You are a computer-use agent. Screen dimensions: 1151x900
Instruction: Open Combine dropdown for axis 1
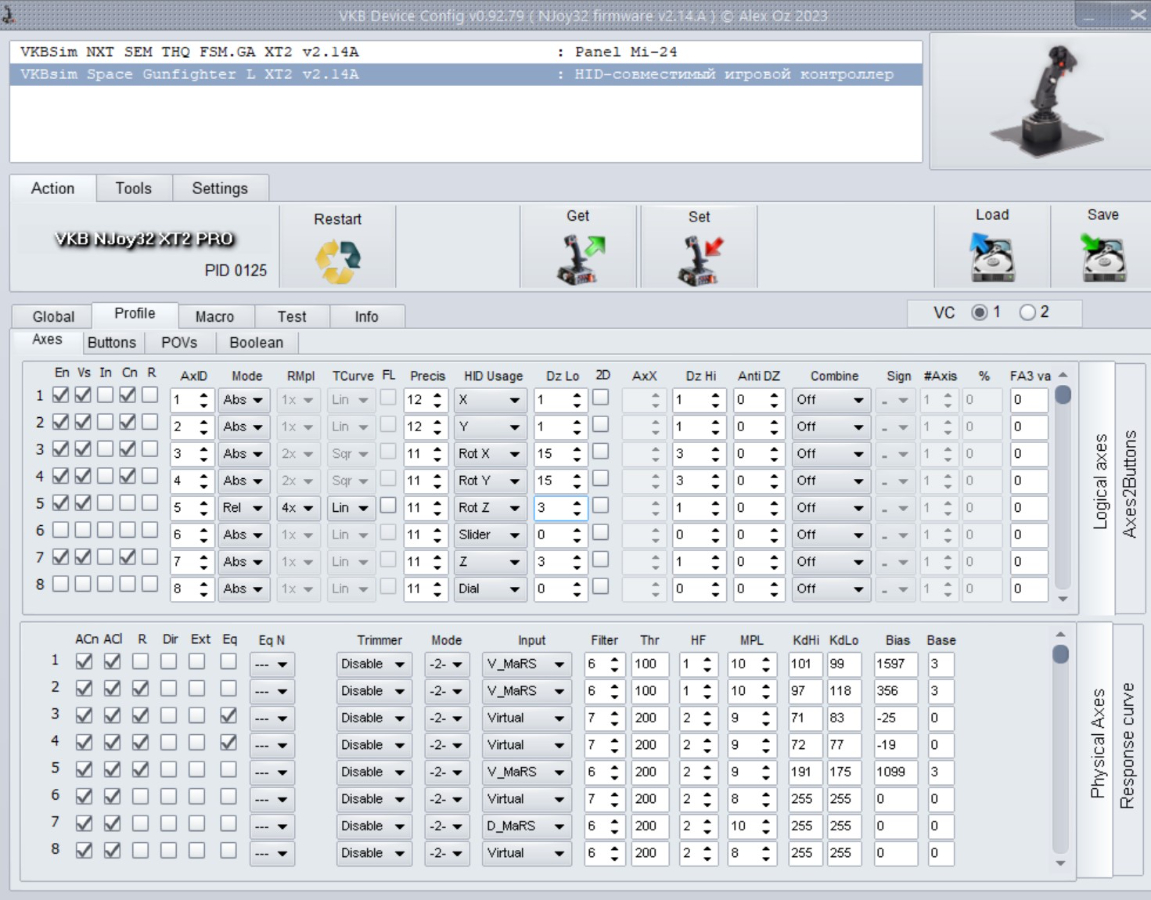point(830,400)
